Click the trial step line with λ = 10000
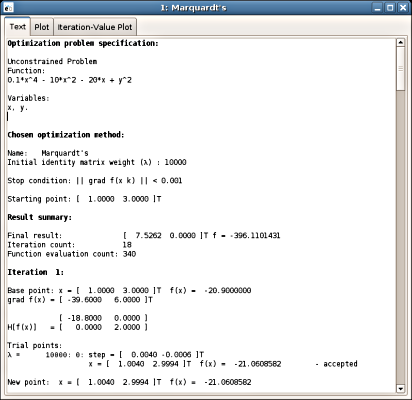Screen dimensions: 412x400 pos(105,355)
